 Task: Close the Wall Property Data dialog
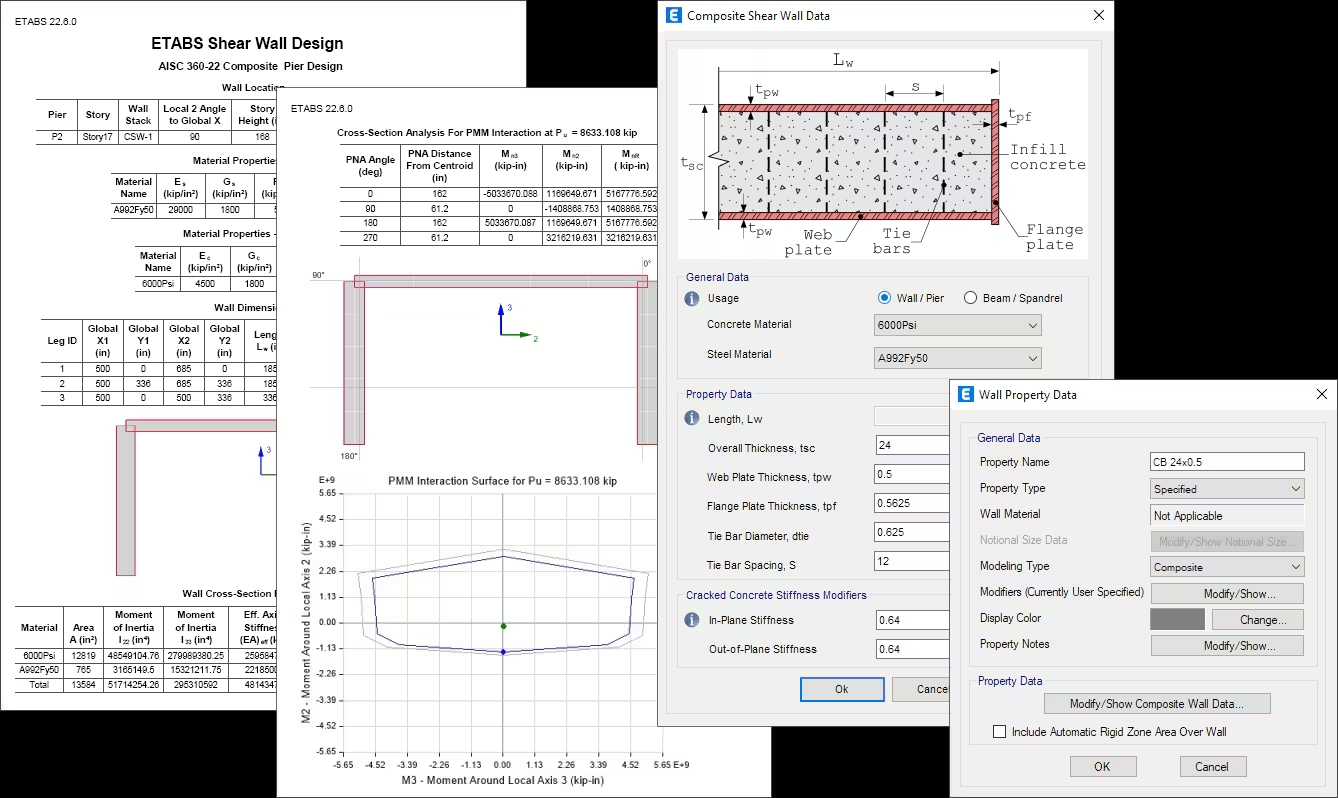point(1322,394)
